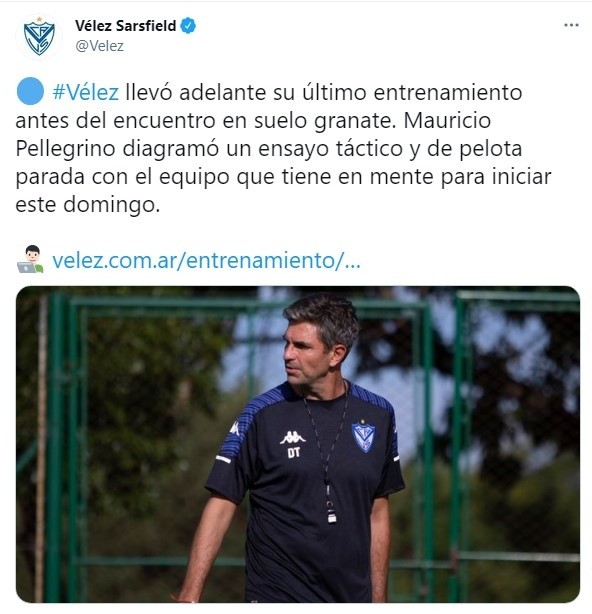Click the technologist emoji before the link
This screenshot has height=614, width=592.
[30, 259]
